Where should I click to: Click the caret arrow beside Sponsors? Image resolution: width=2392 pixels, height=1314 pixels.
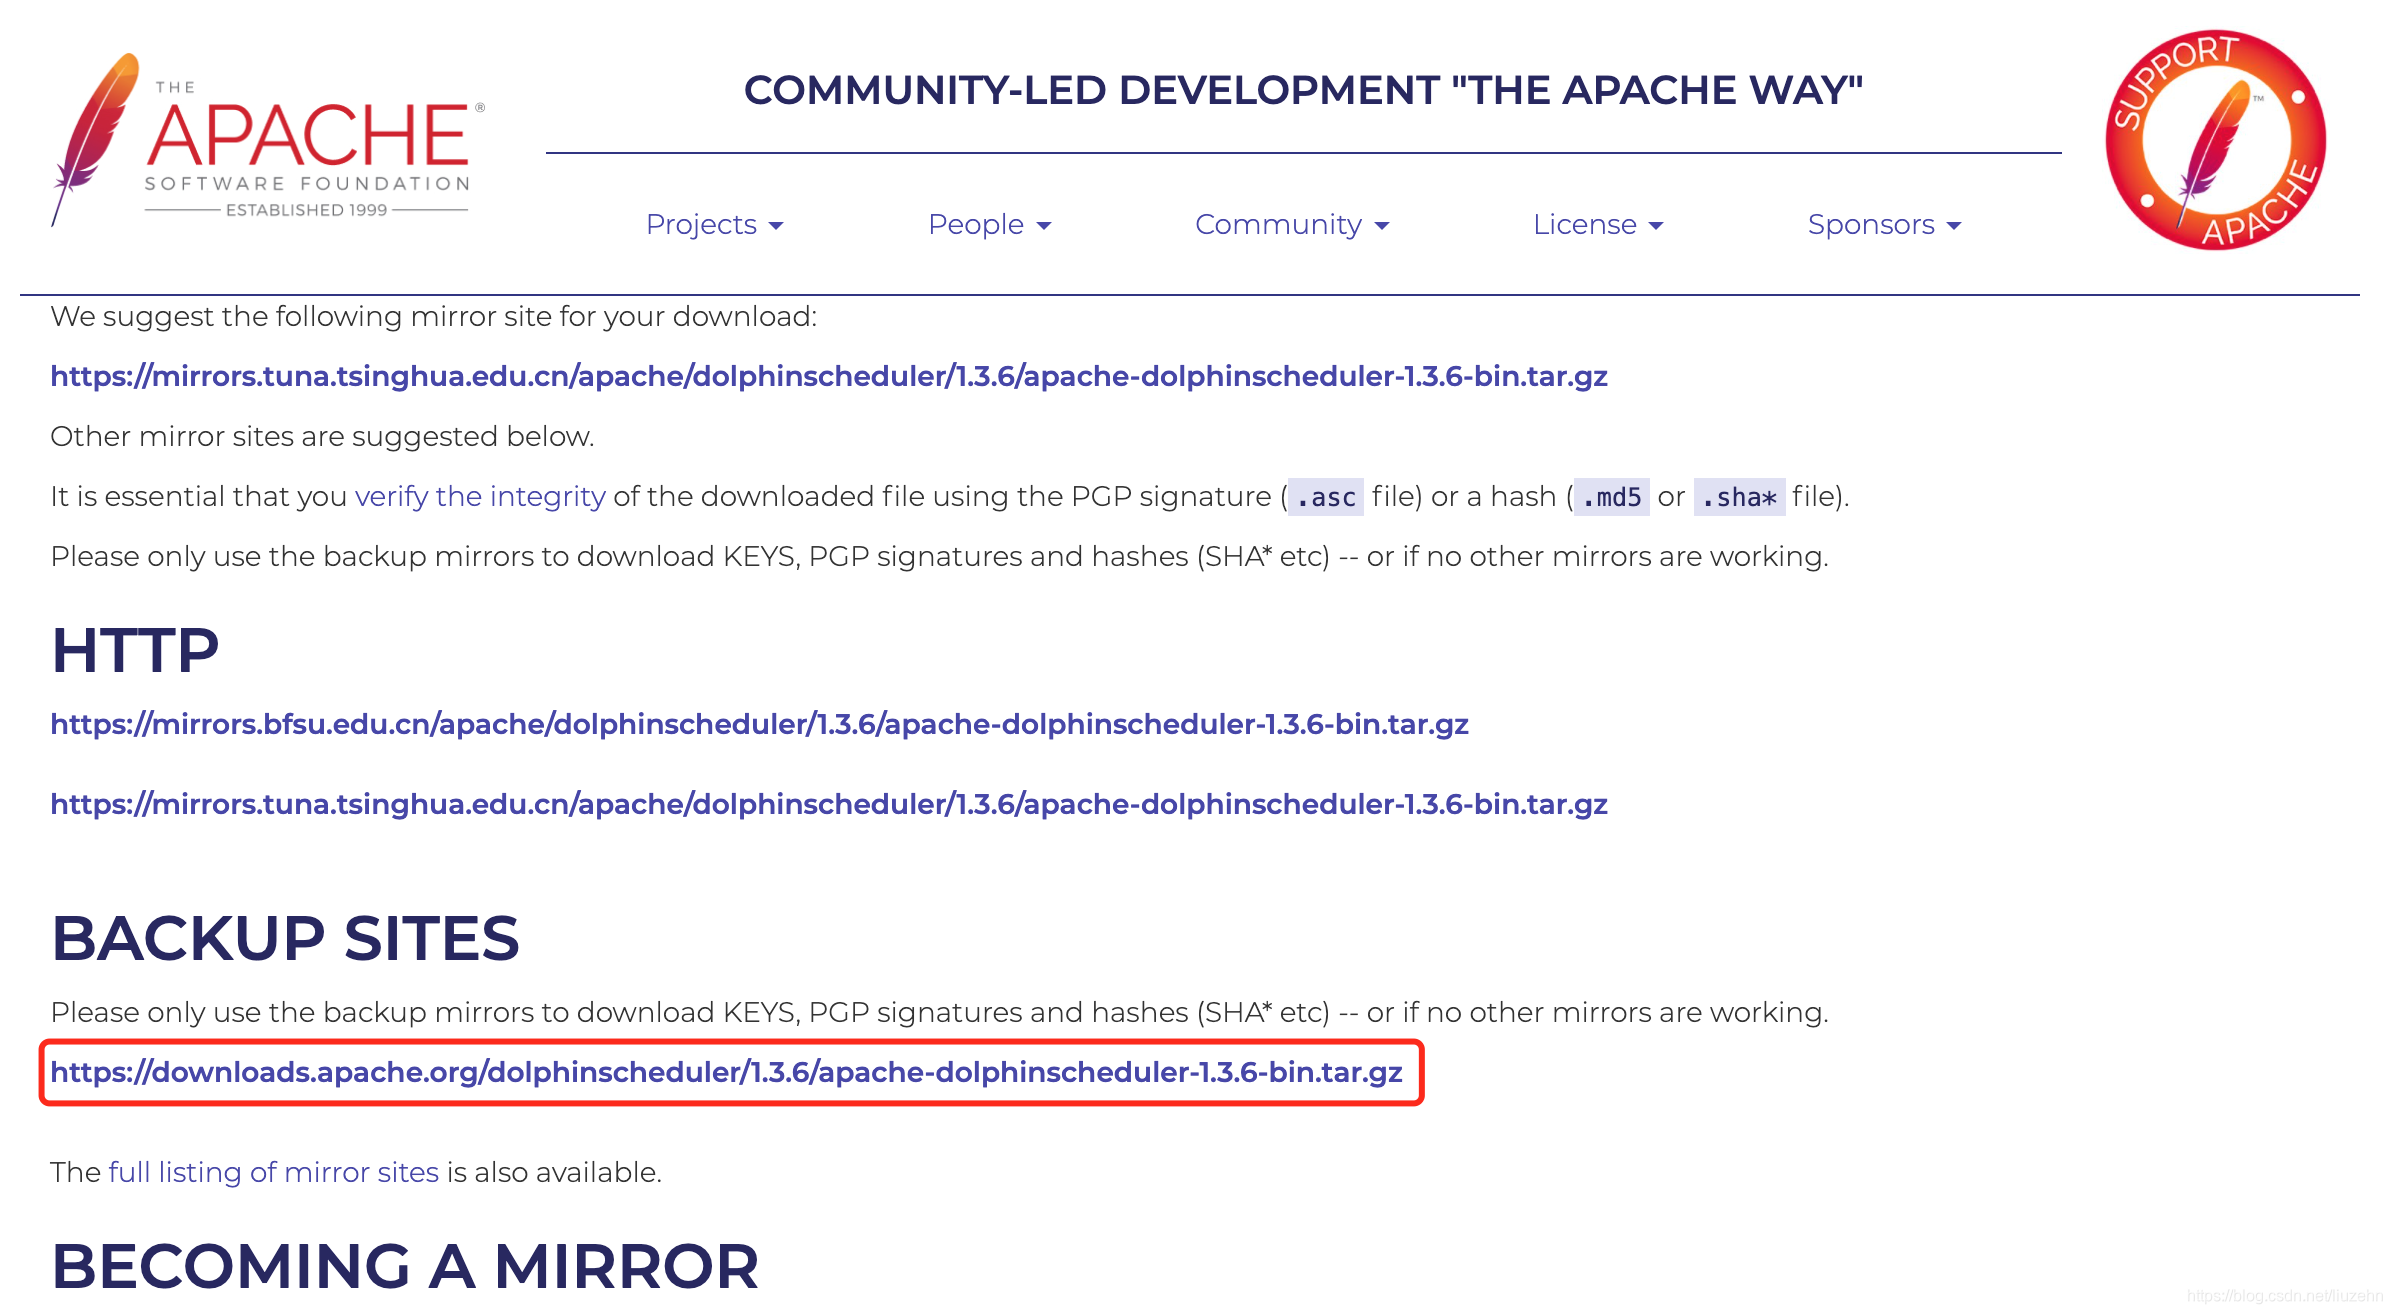click(1954, 227)
